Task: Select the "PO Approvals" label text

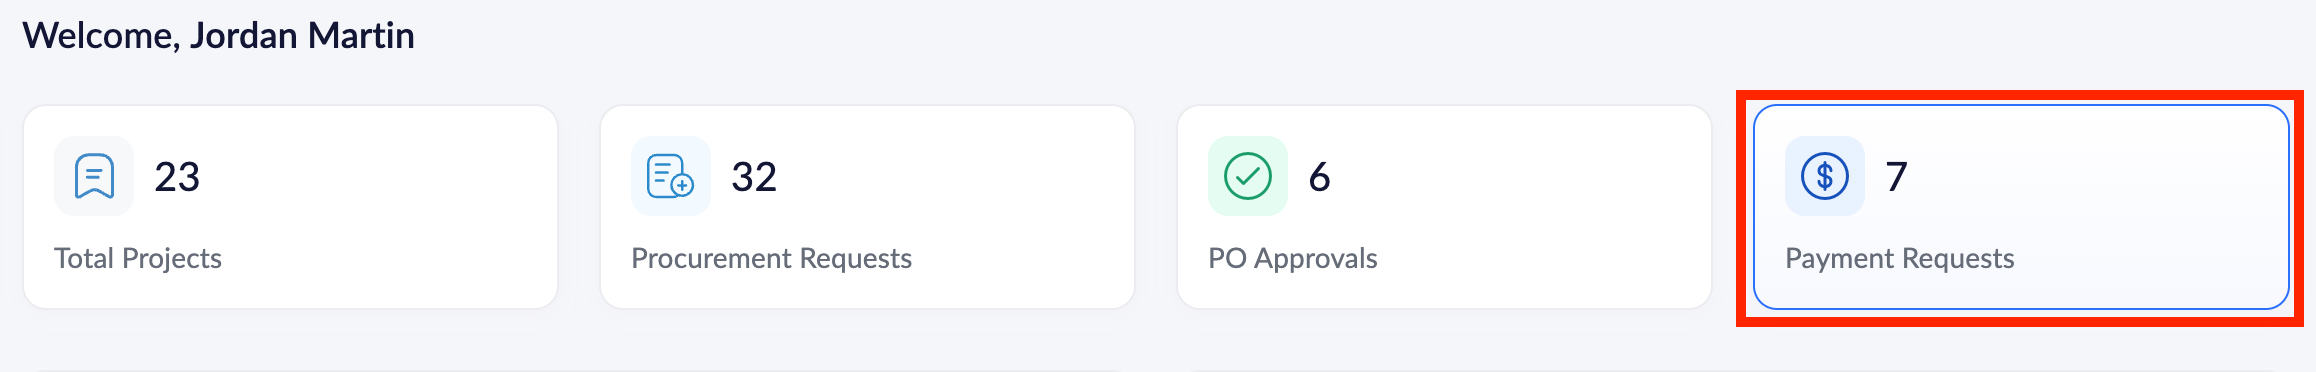Action: [1293, 258]
